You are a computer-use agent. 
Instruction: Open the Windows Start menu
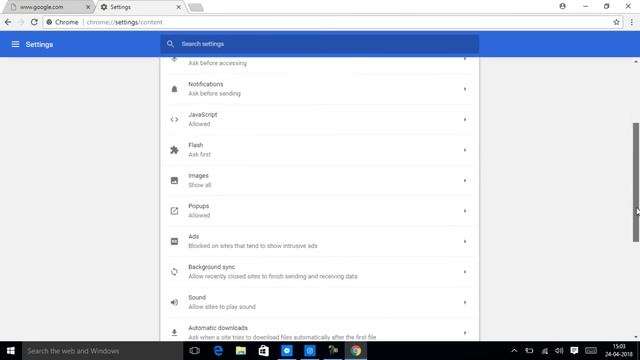pos(11,351)
